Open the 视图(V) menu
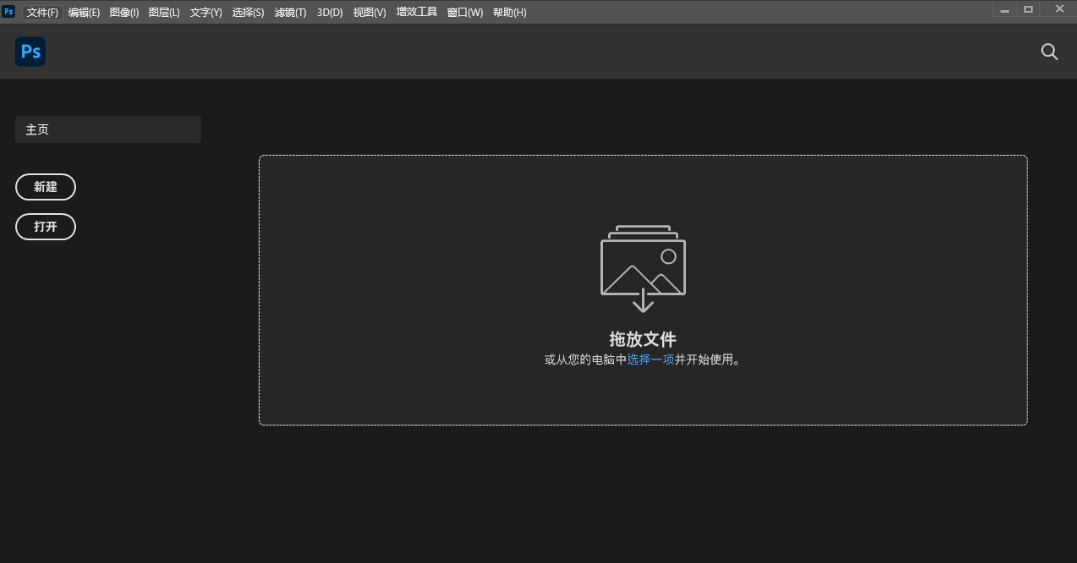This screenshot has height=563, width=1077. coord(370,12)
